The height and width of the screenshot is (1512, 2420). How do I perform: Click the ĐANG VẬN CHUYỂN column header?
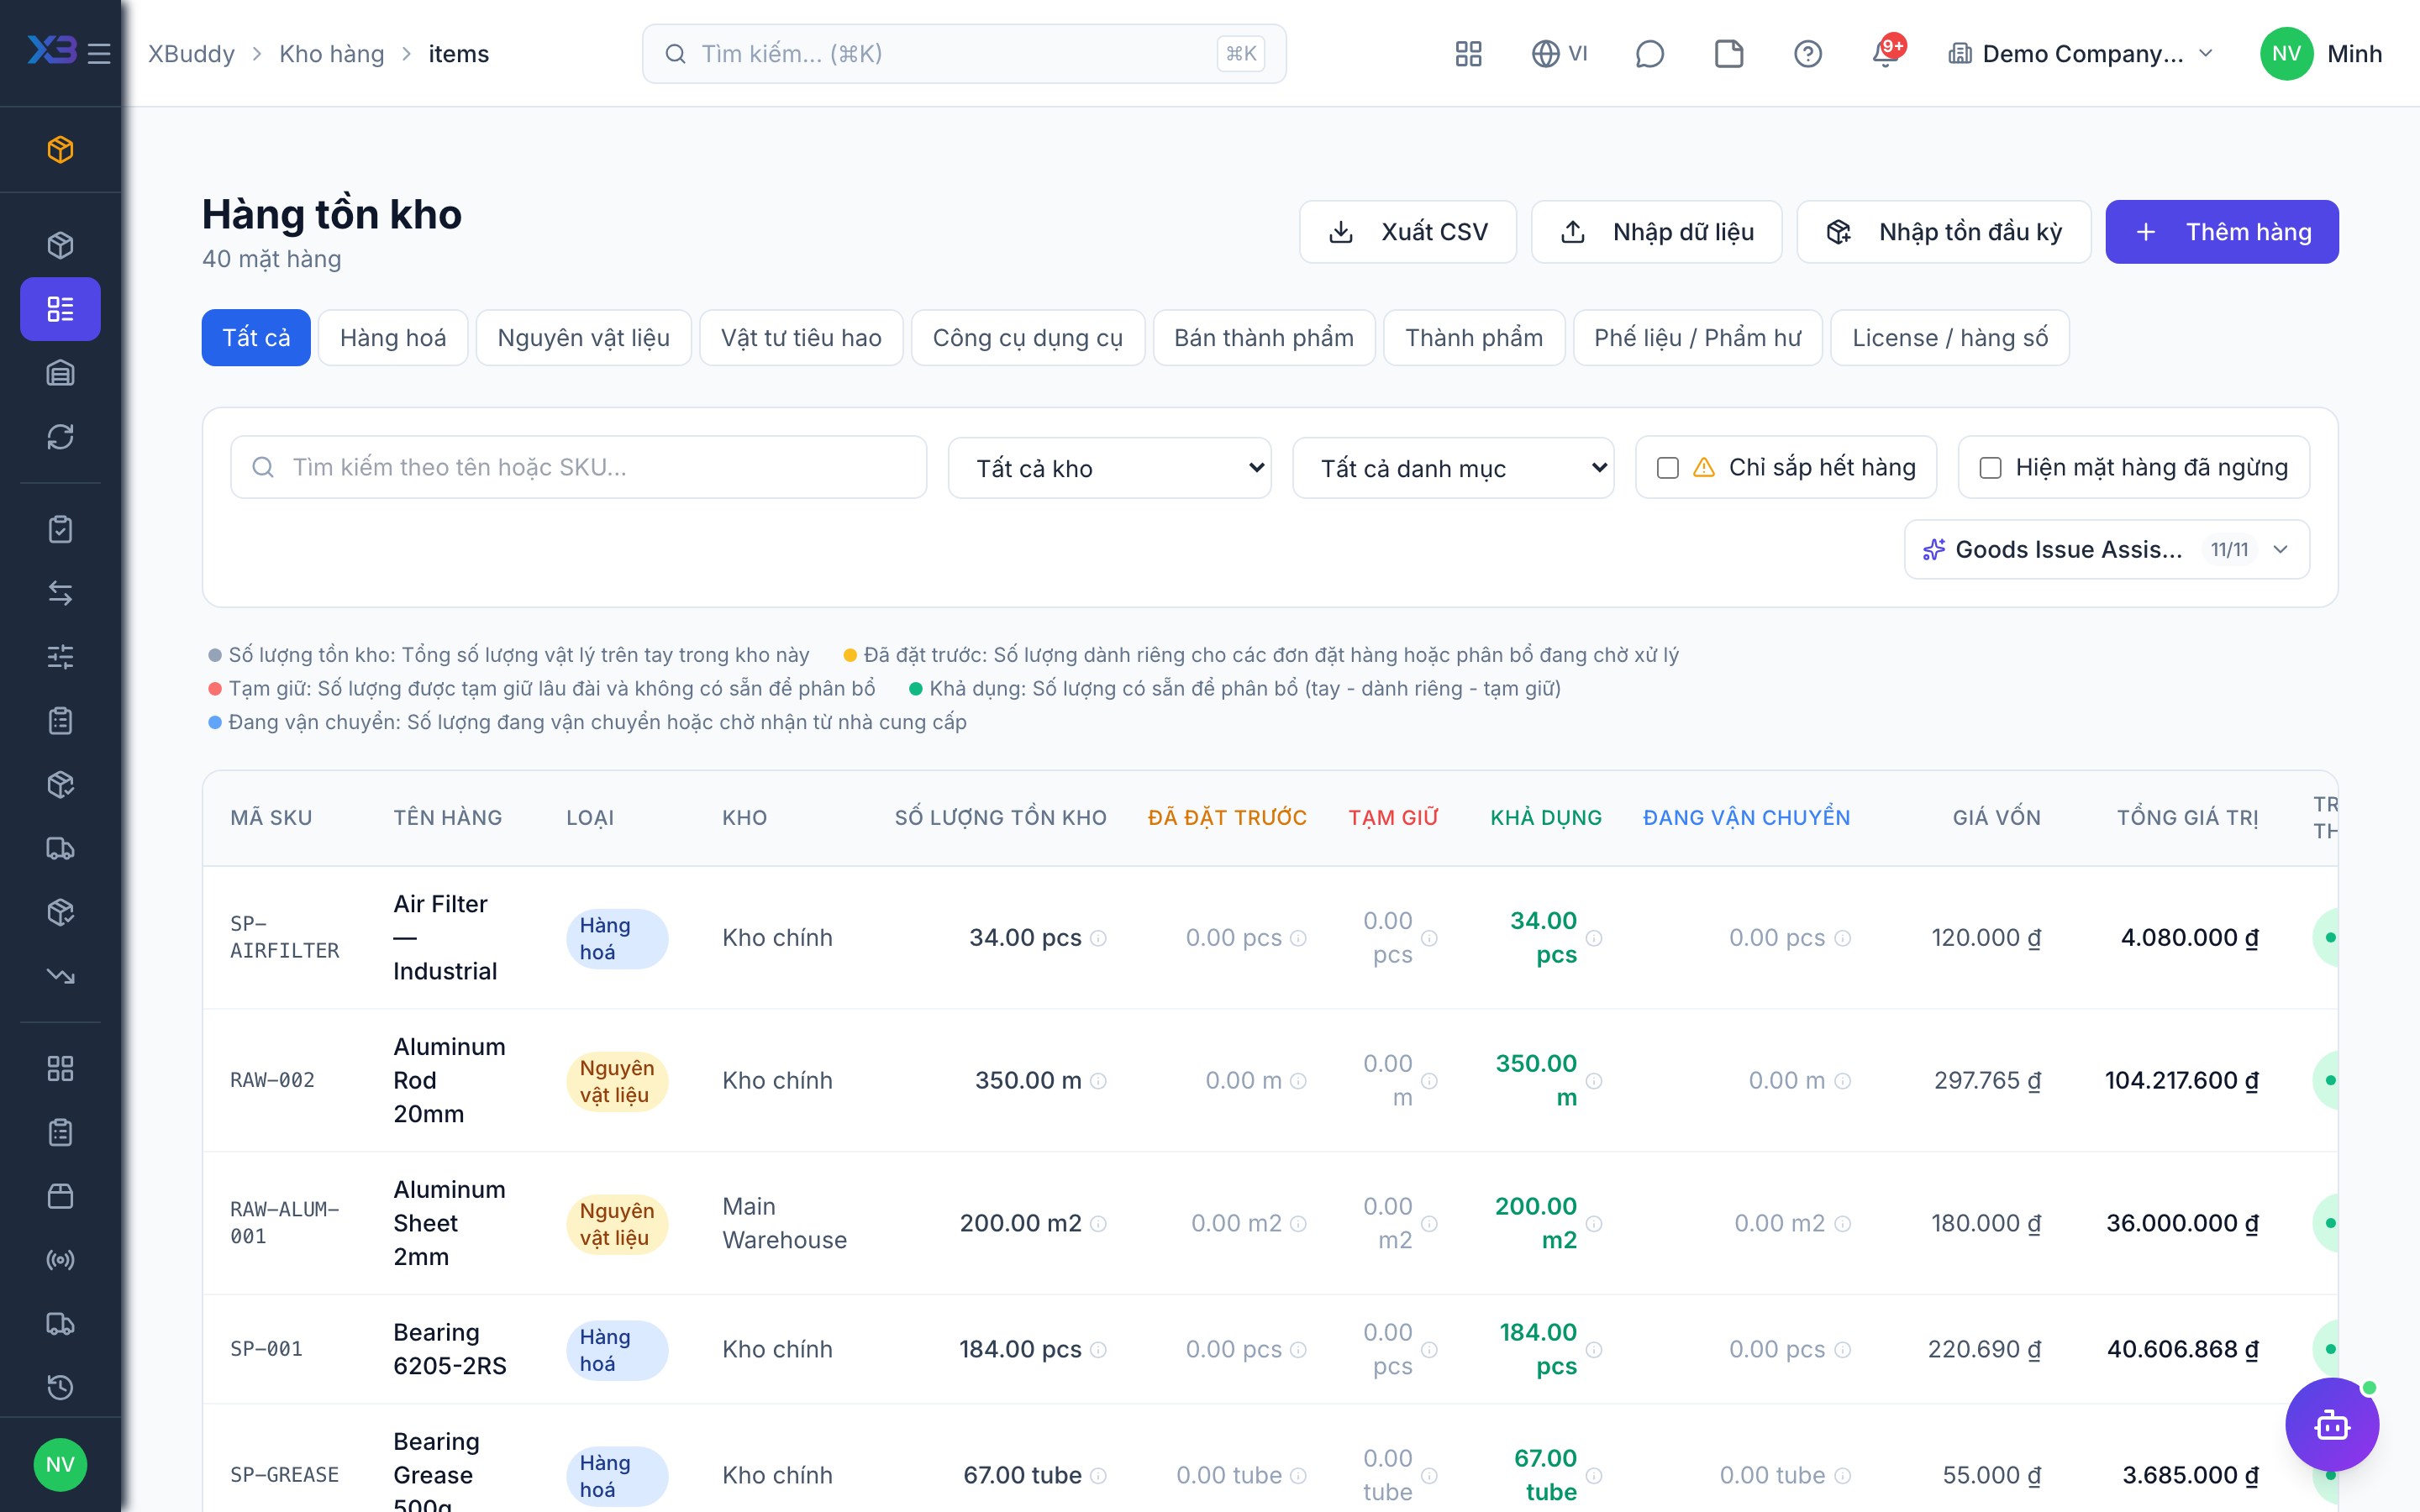(1746, 818)
